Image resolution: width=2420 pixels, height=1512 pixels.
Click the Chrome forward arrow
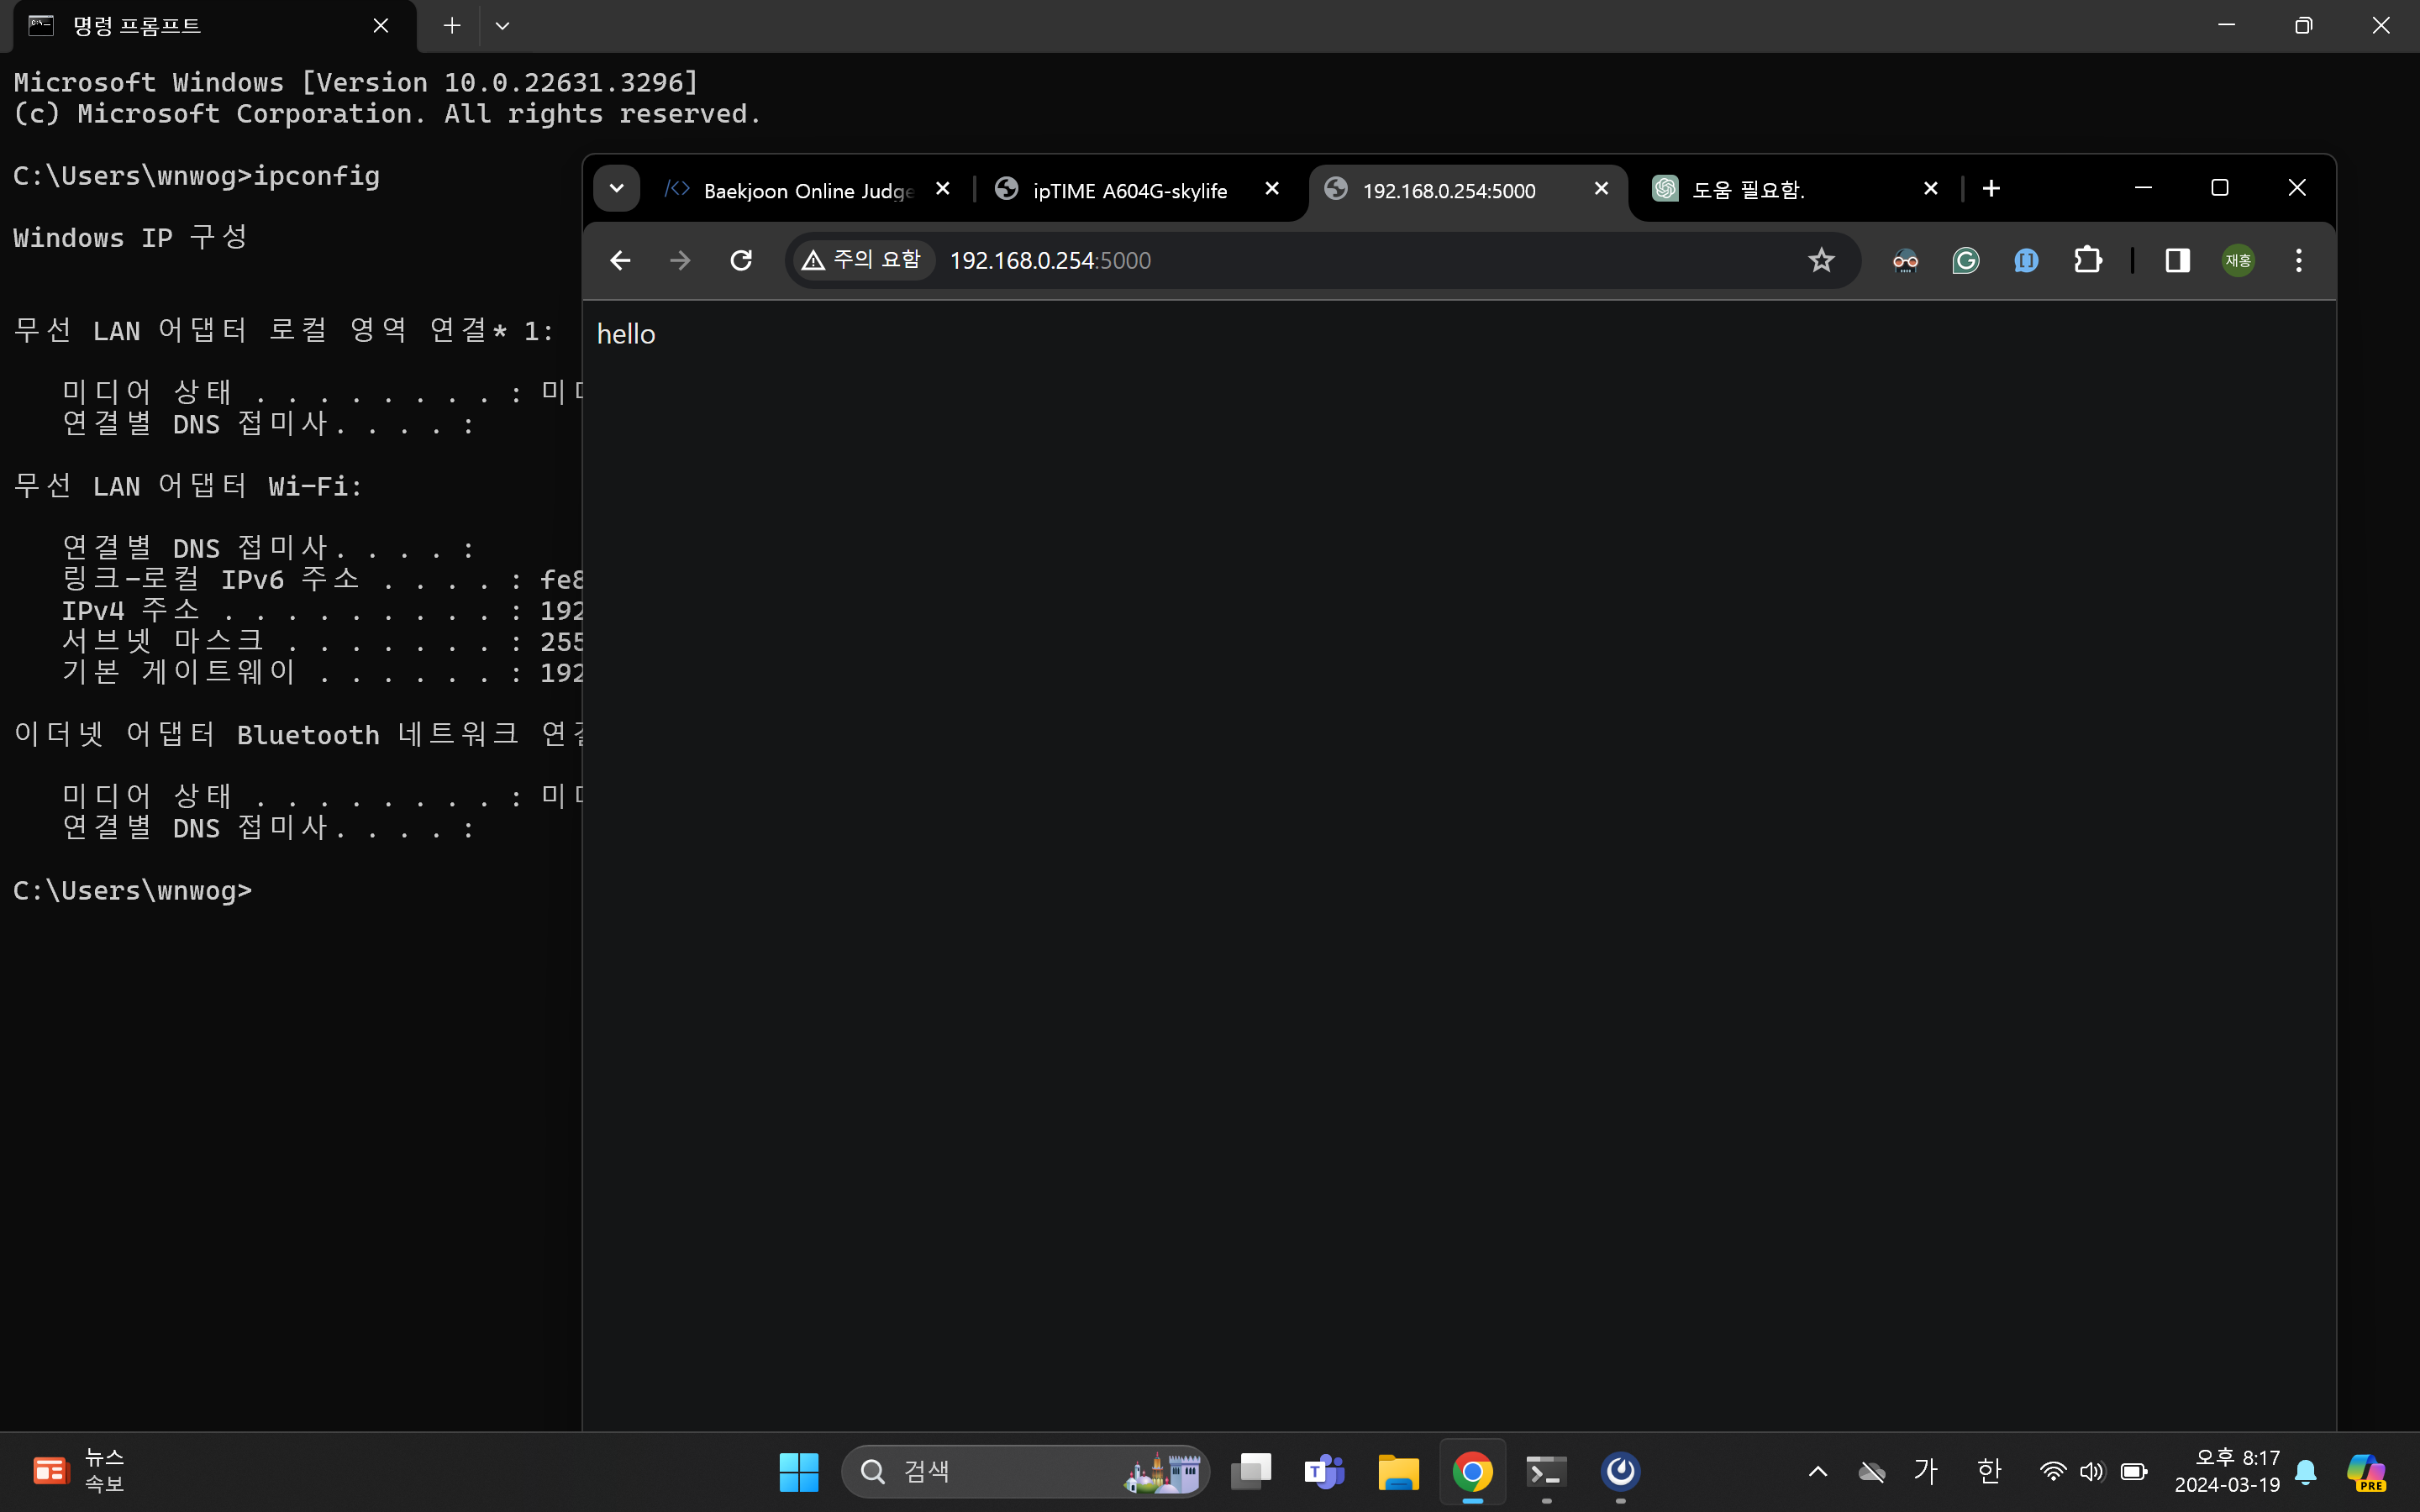(680, 261)
